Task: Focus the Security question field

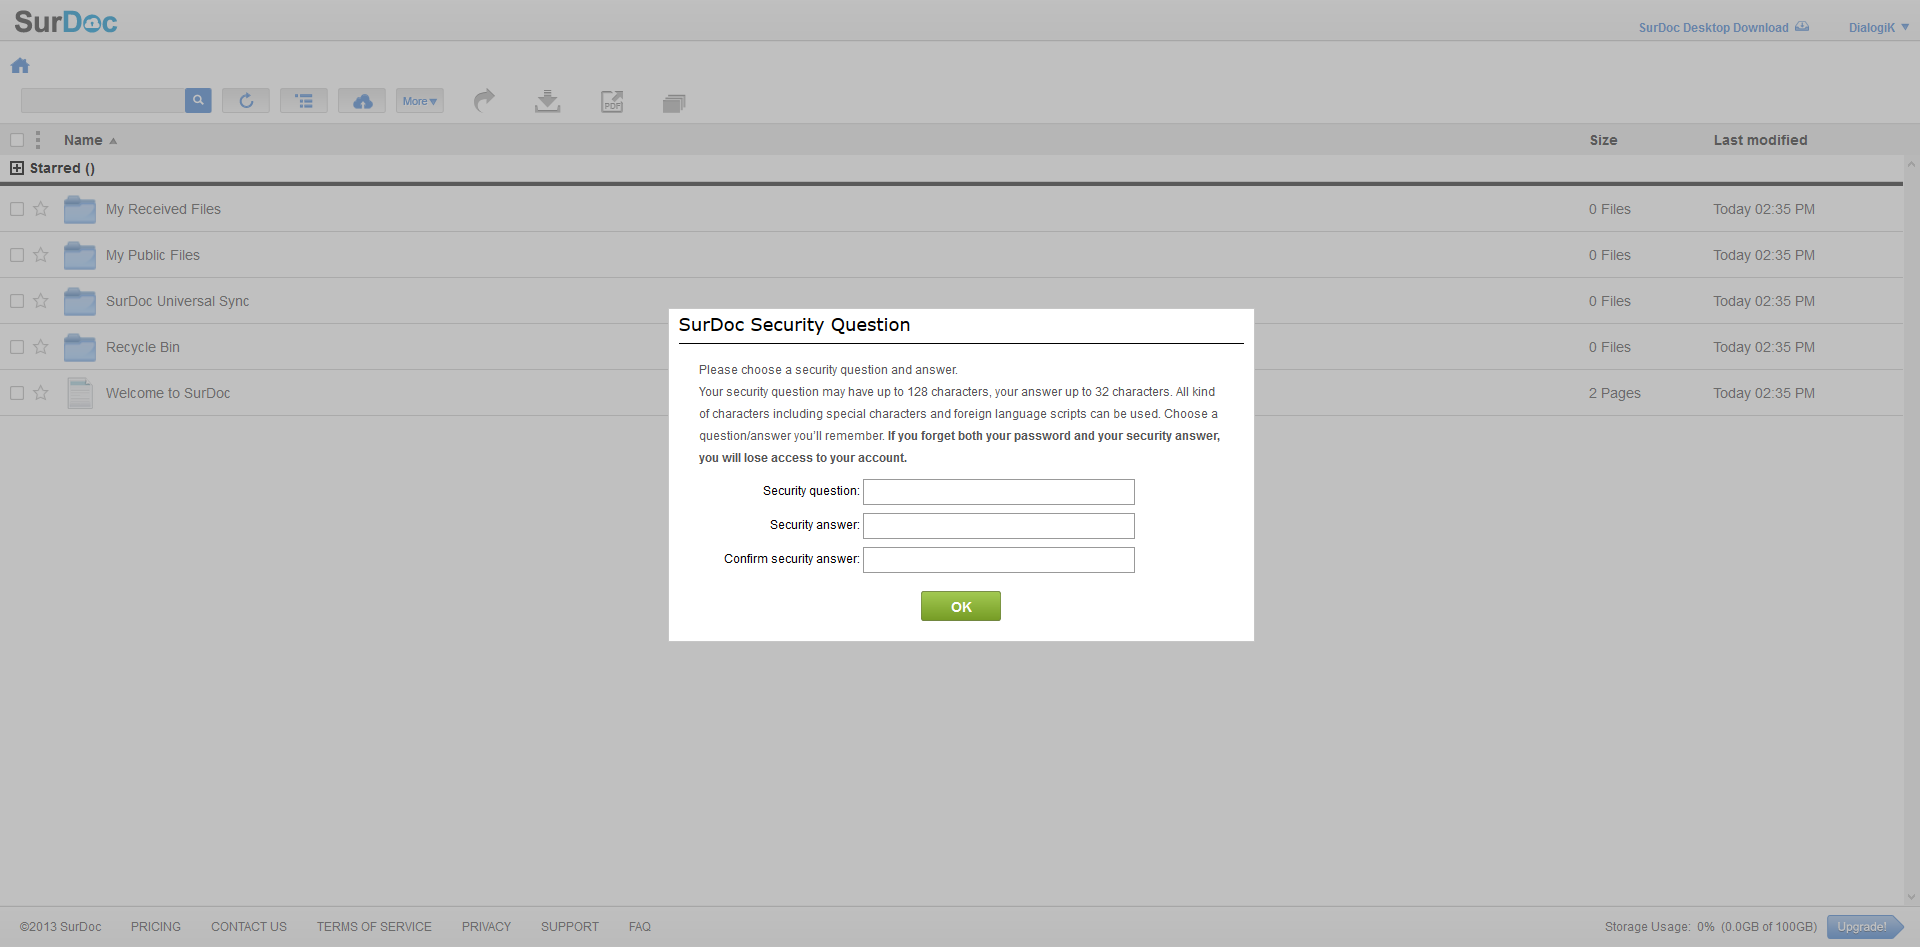Action: [x=998, y=492]
